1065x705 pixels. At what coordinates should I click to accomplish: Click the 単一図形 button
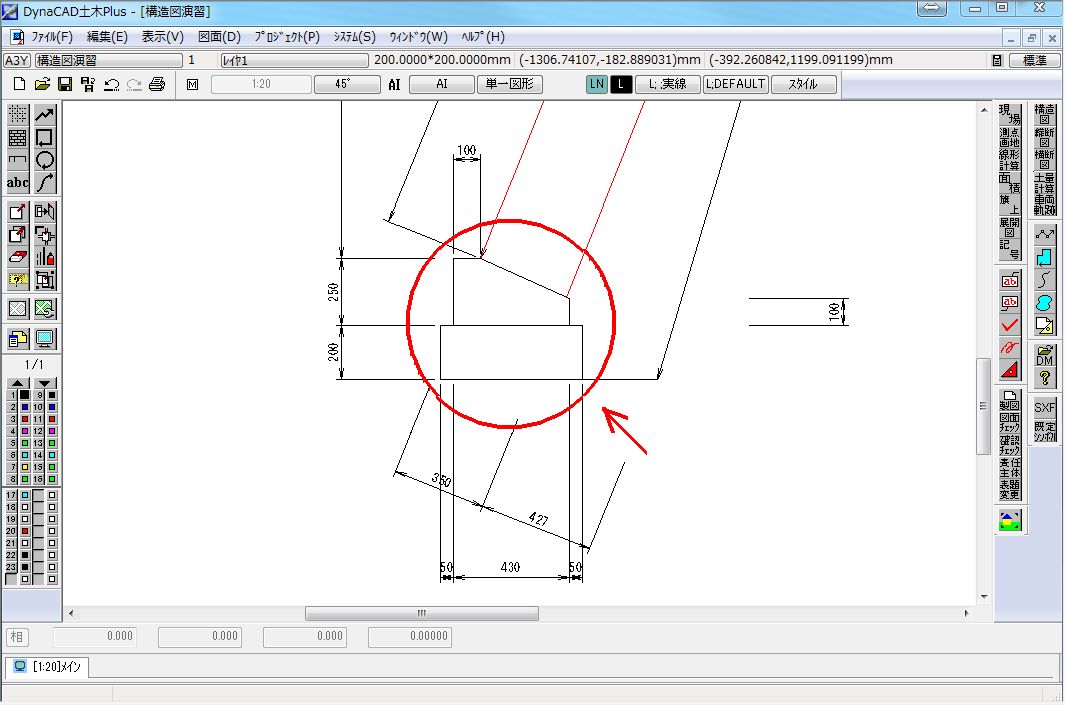[x=509, y=84]
